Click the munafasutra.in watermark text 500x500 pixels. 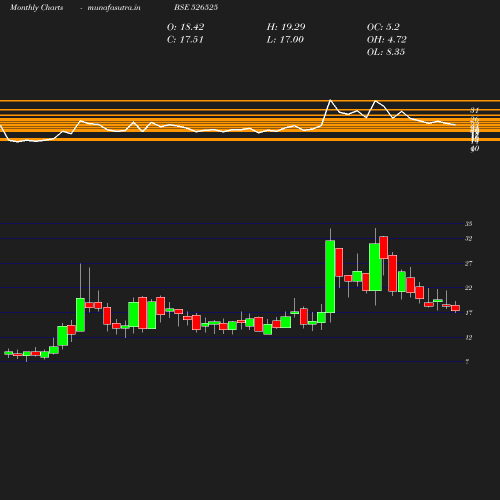(x=114, y=7)
